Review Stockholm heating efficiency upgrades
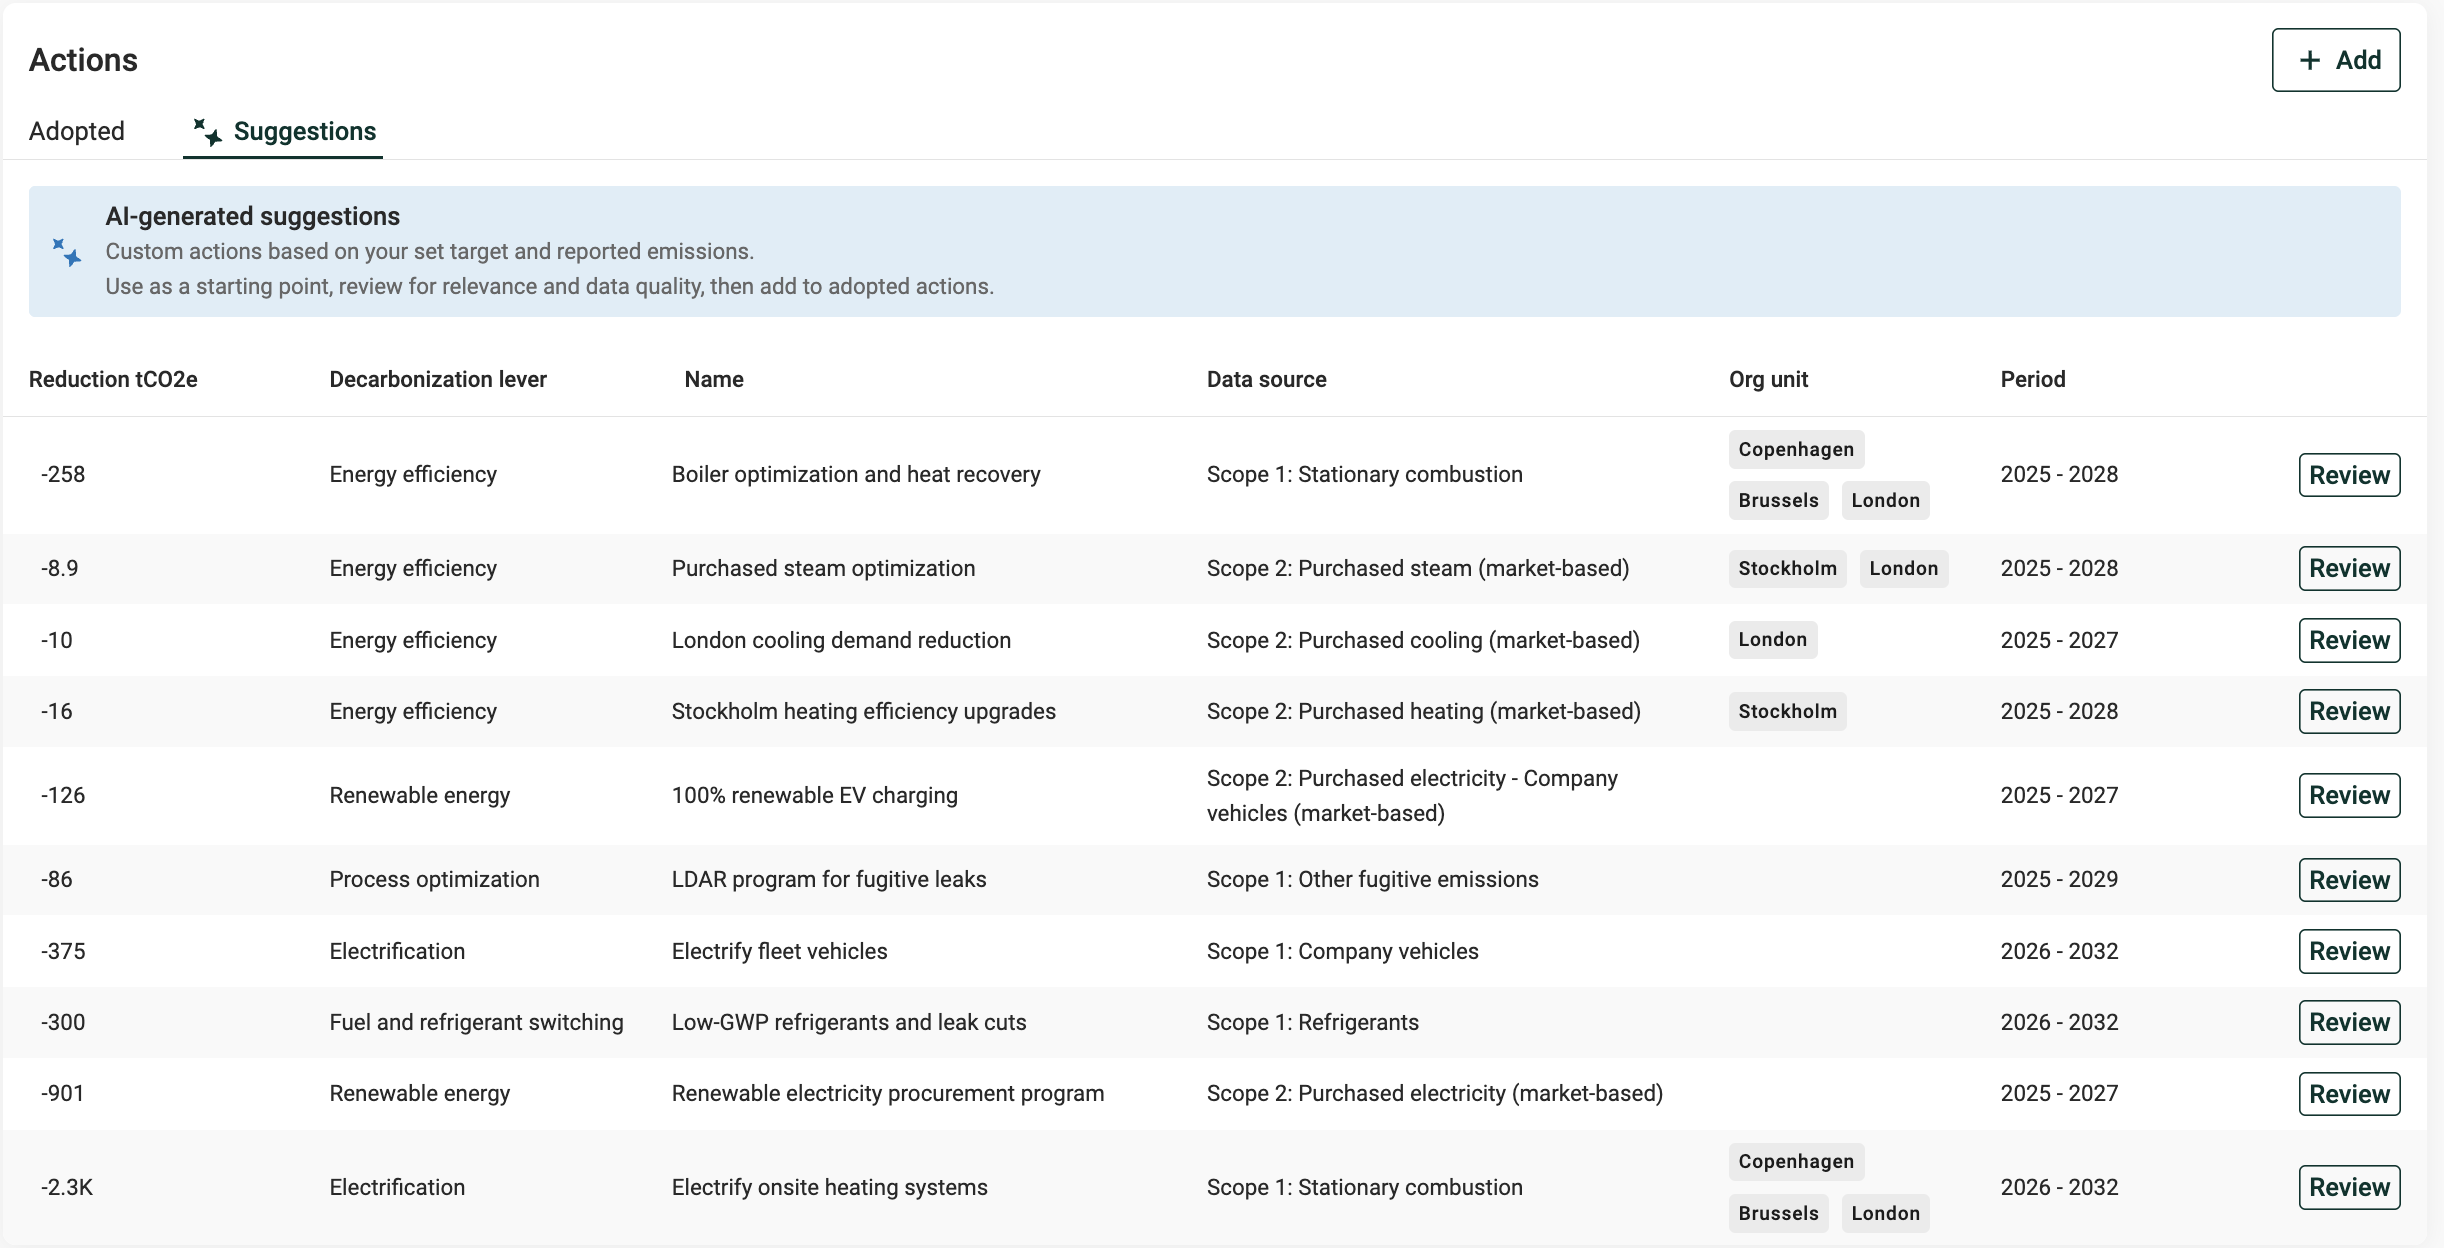Image resolution: width=2444 pixels, height=1248 pixels. pyautogui.click(x=2348, y=711)
